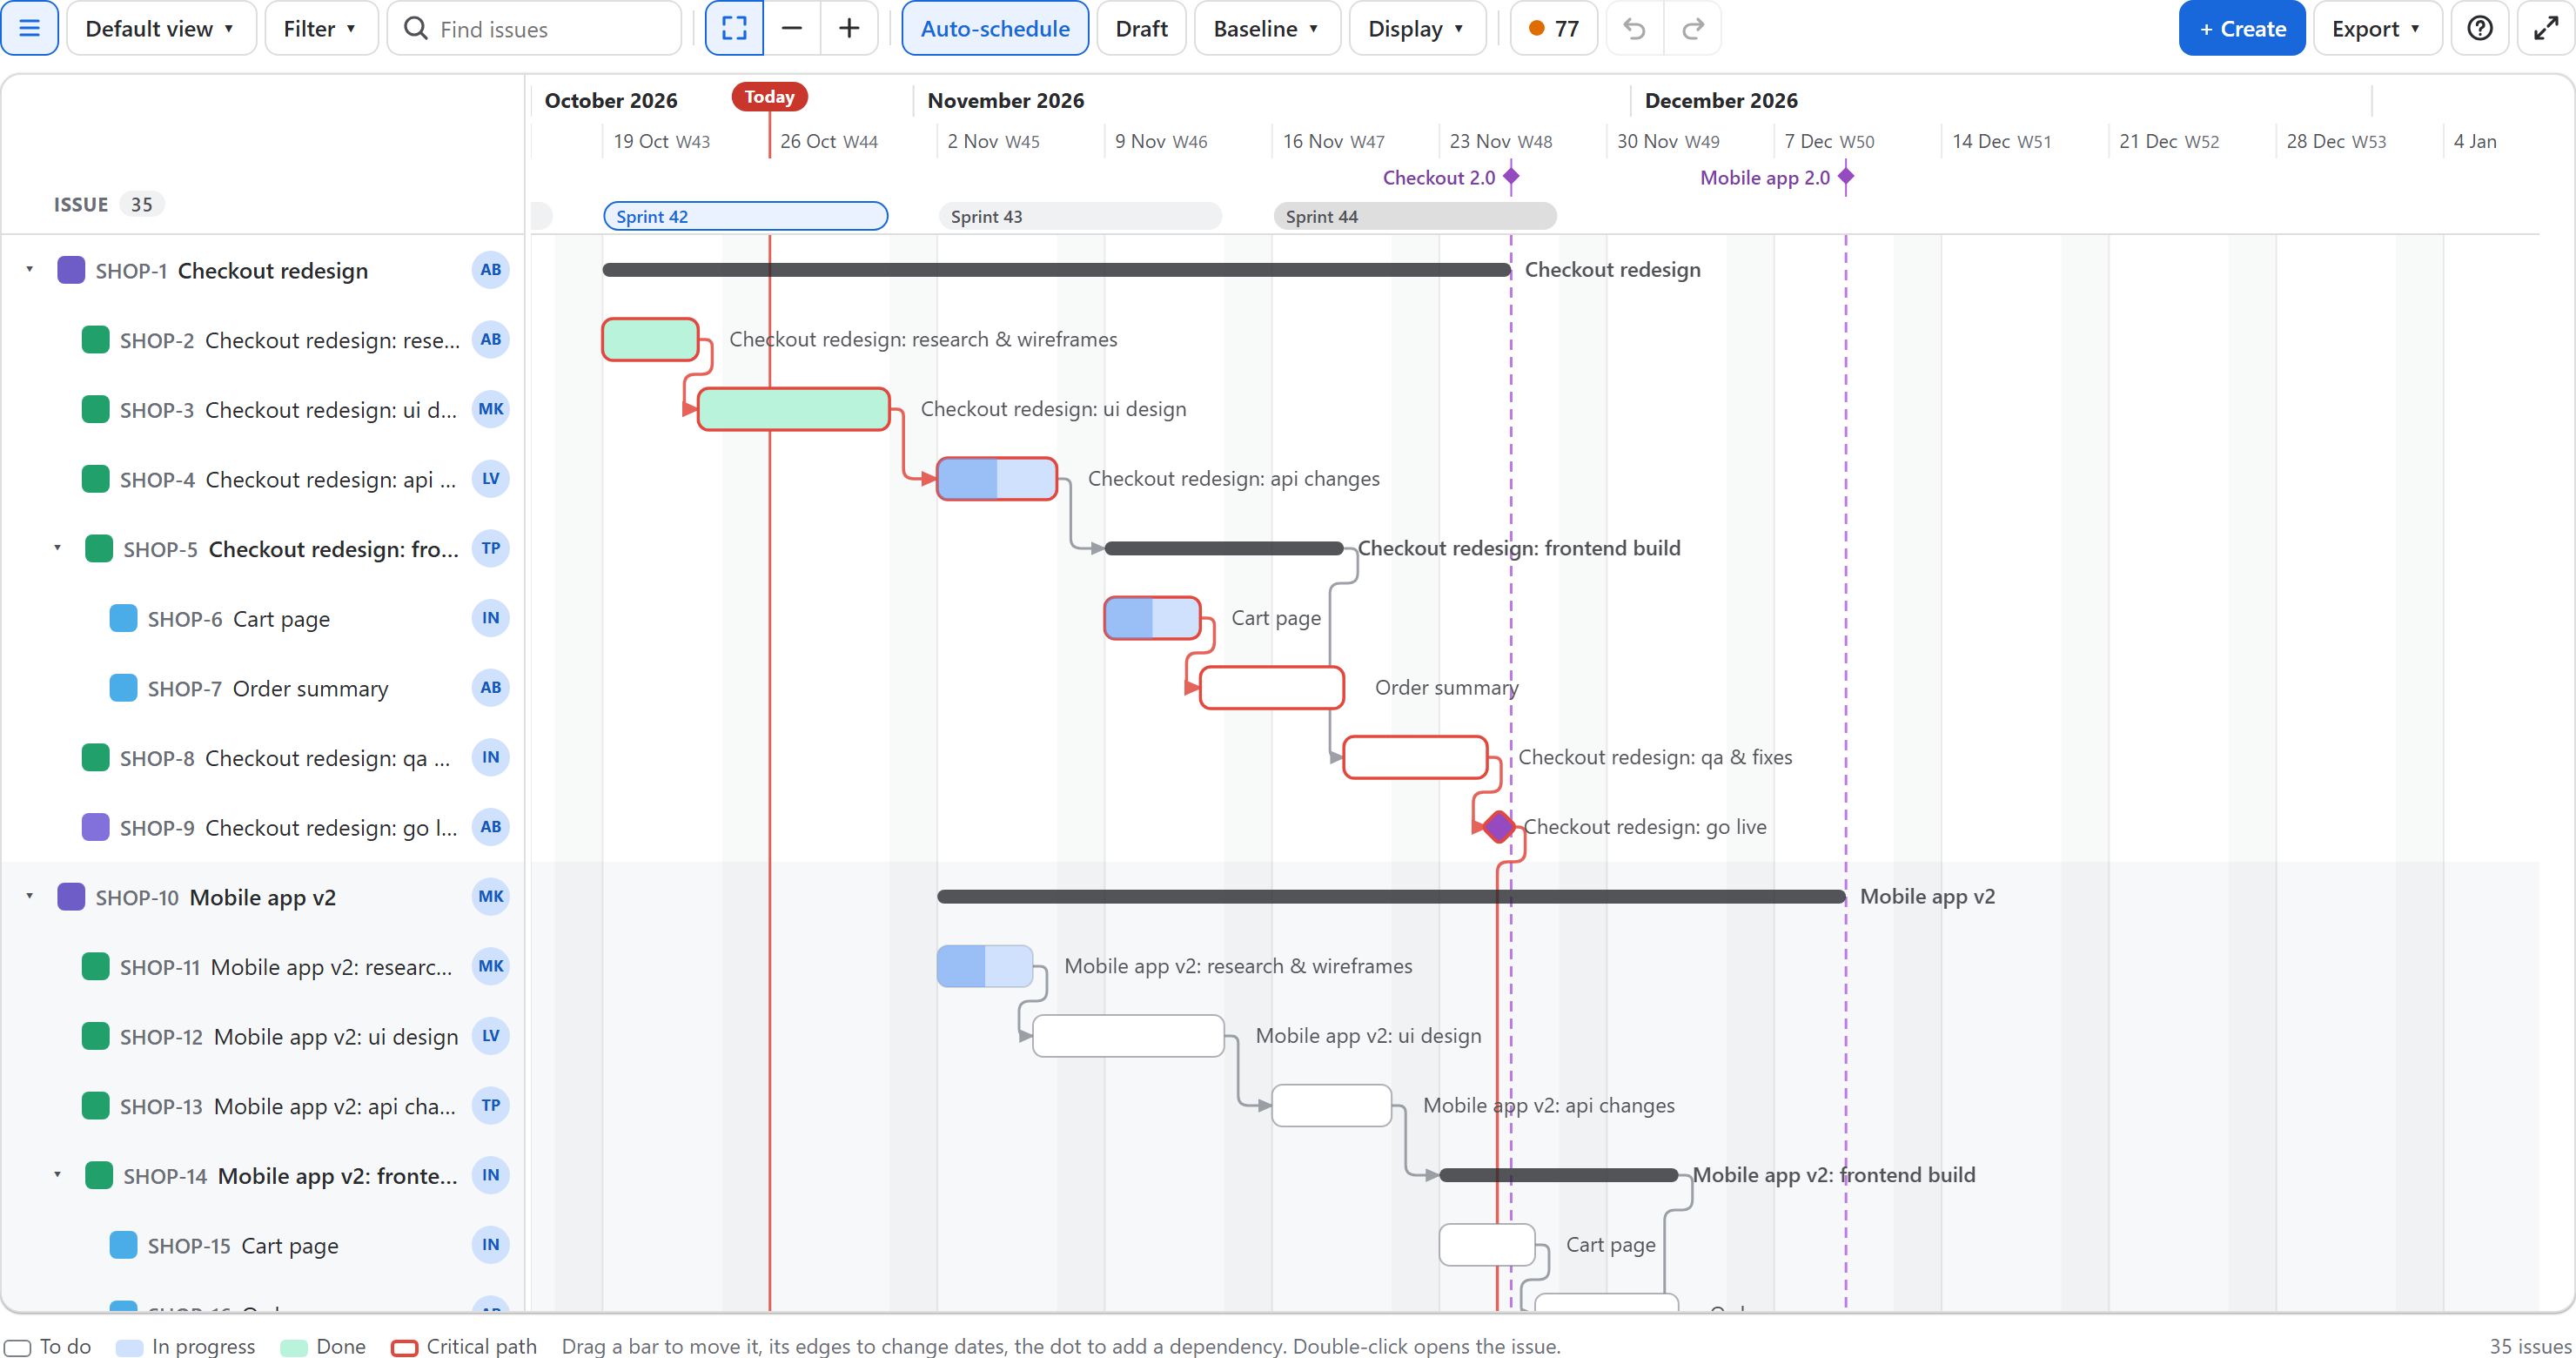Click the purple milestone icon of SHOP-9
2576x1358 pixels.
click(x=95, y=827)
